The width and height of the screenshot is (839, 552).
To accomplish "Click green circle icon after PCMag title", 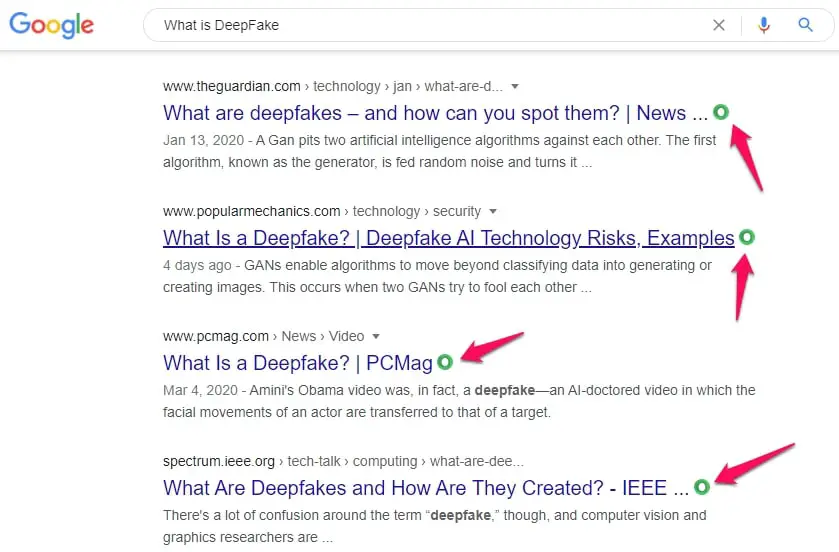I will click(445, 362).
